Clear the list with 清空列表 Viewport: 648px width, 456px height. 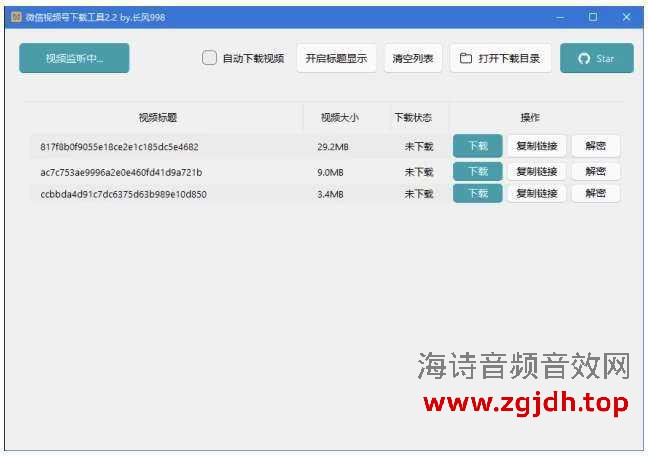(x=413, y=58)
